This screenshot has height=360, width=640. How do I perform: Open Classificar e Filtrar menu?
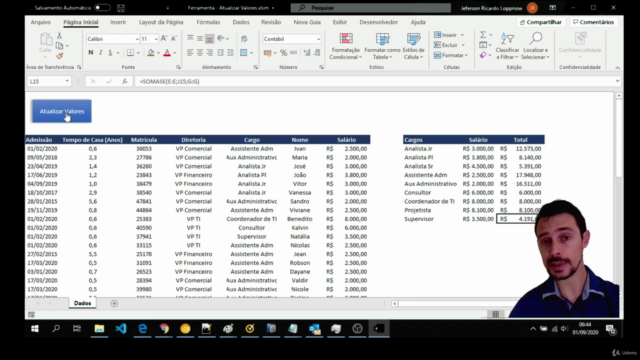tap(507, 46)
